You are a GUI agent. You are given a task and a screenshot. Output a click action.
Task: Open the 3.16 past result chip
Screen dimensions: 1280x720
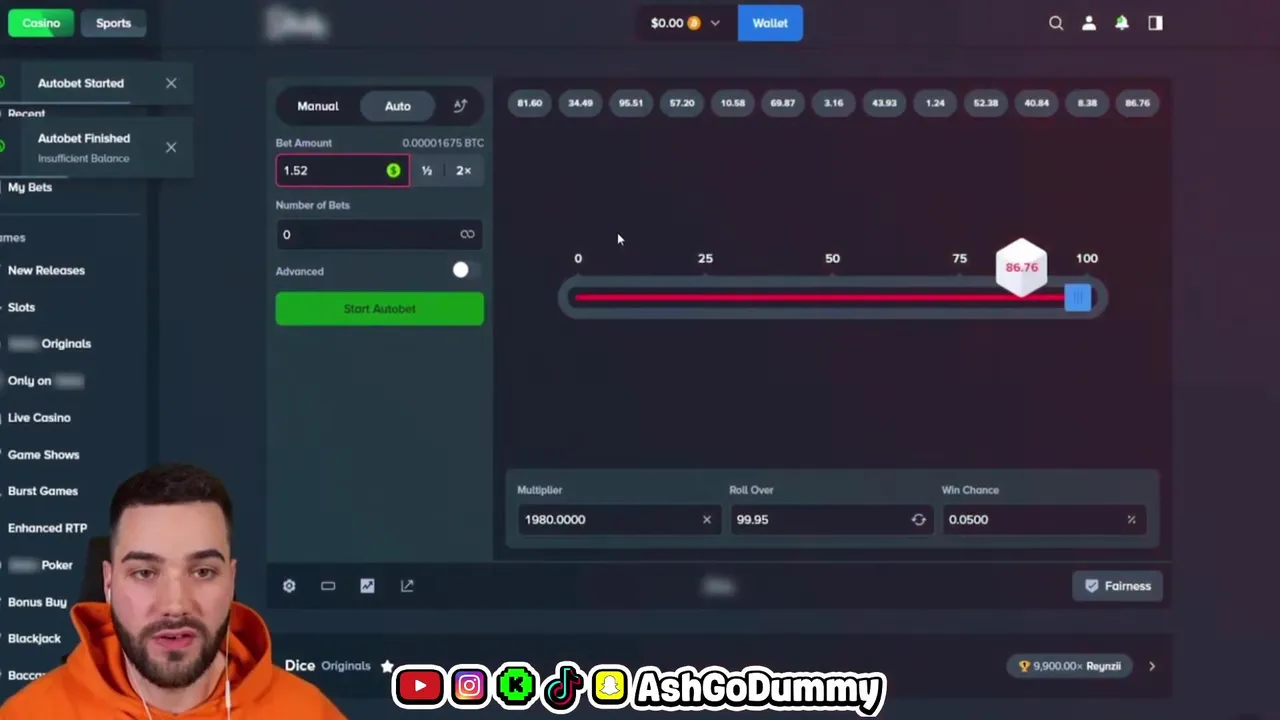834,103
